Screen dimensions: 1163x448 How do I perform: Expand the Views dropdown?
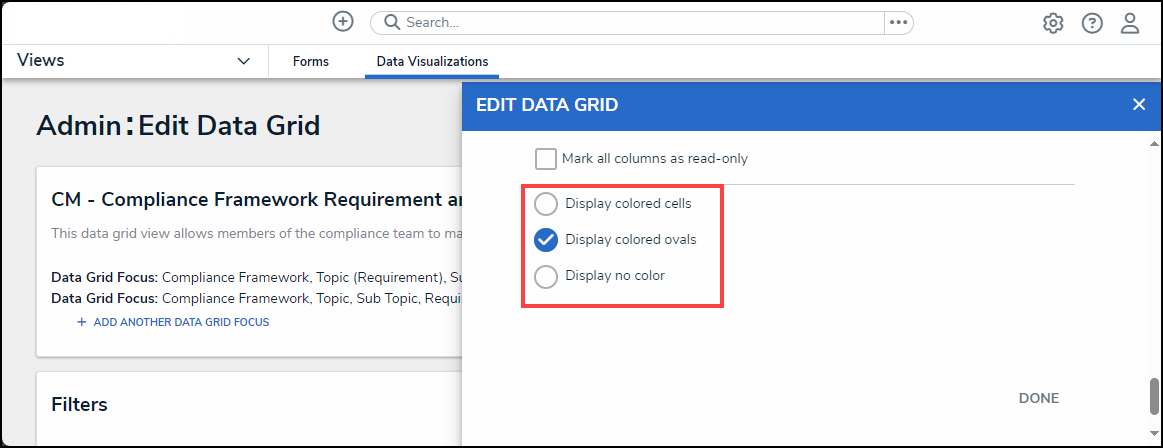coord(243,61)
